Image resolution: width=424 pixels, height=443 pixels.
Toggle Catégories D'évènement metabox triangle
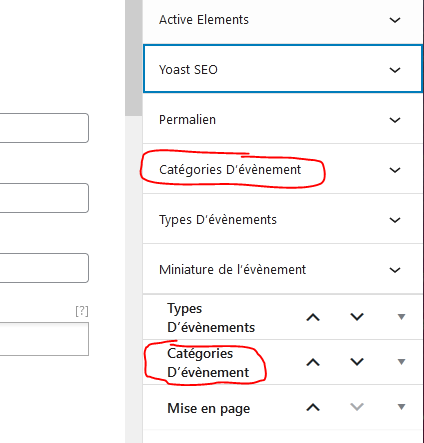[x=401, y=362]
